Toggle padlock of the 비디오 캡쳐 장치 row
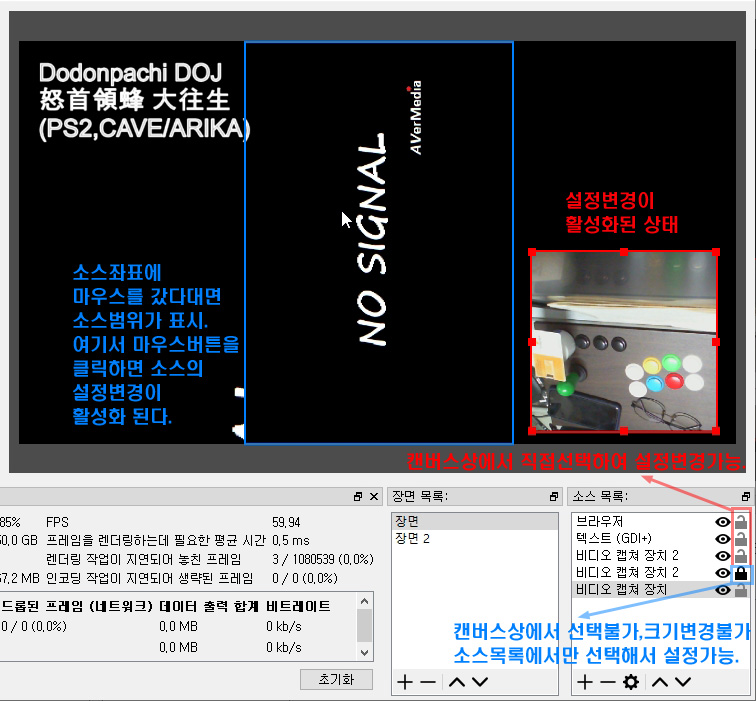This screenshot has width=756, height=701. (x=741, y=590)
